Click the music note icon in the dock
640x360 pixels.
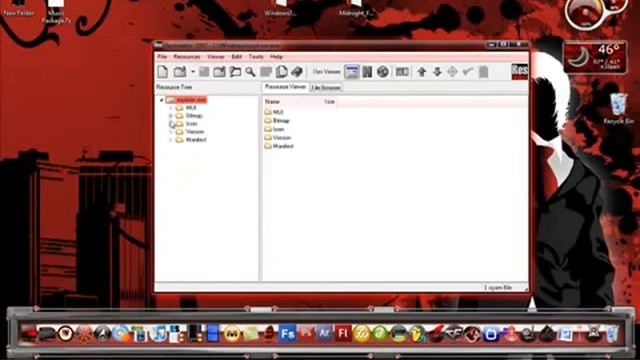[159, 334]
